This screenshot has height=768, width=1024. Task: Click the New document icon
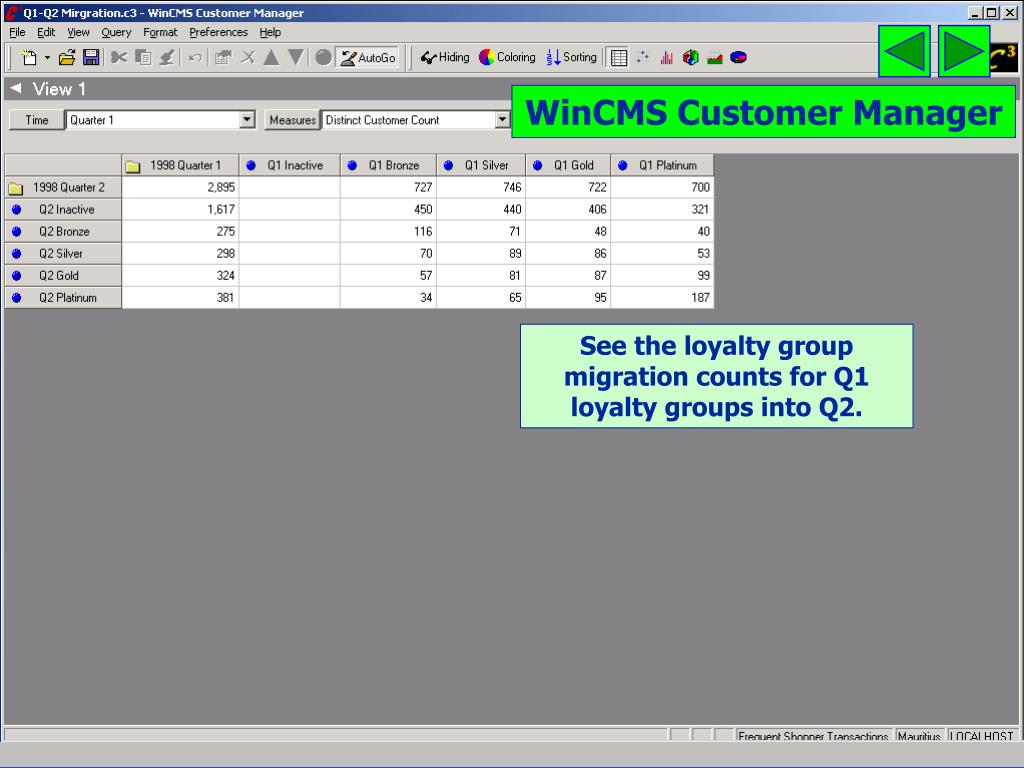[x=29, y=57]
